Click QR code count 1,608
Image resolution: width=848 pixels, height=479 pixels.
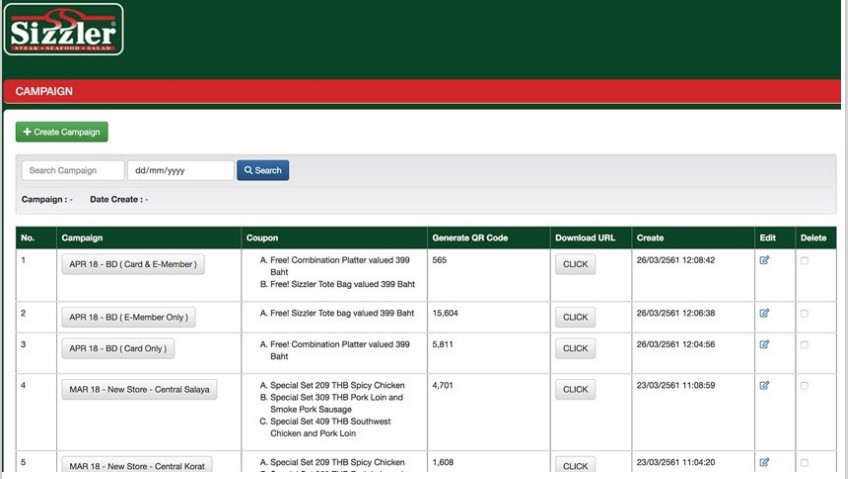pyautogui.click(x=443, y=462)
